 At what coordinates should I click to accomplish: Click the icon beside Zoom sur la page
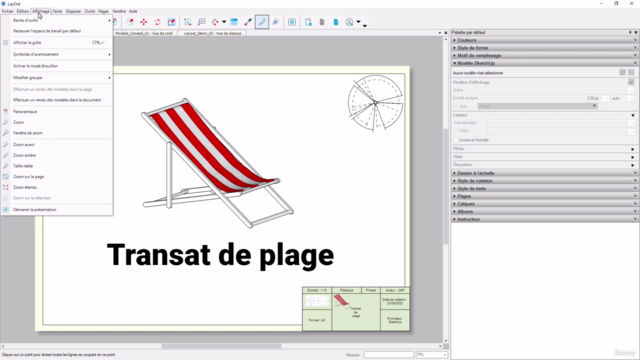coord(6,177)
